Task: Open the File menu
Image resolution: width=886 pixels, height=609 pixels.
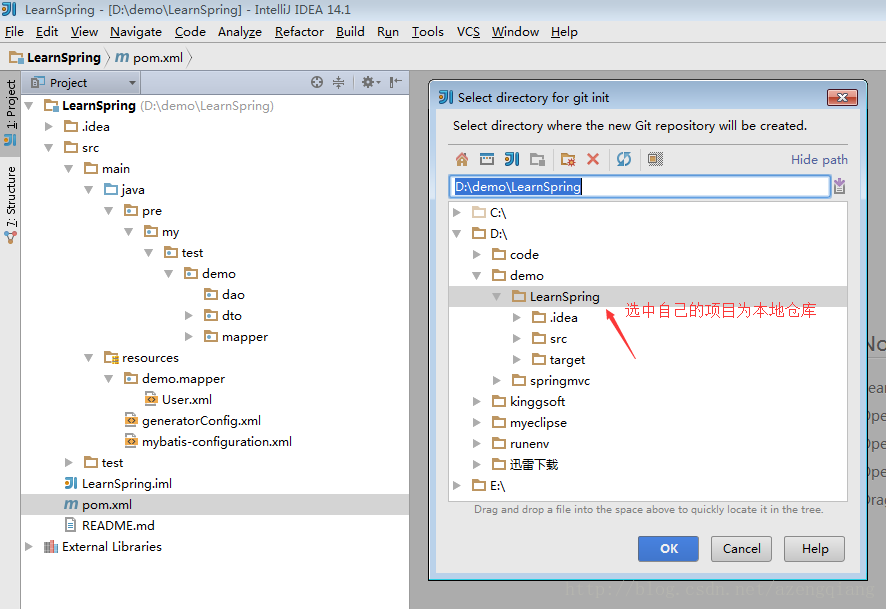Action: [x=14, y=32]
